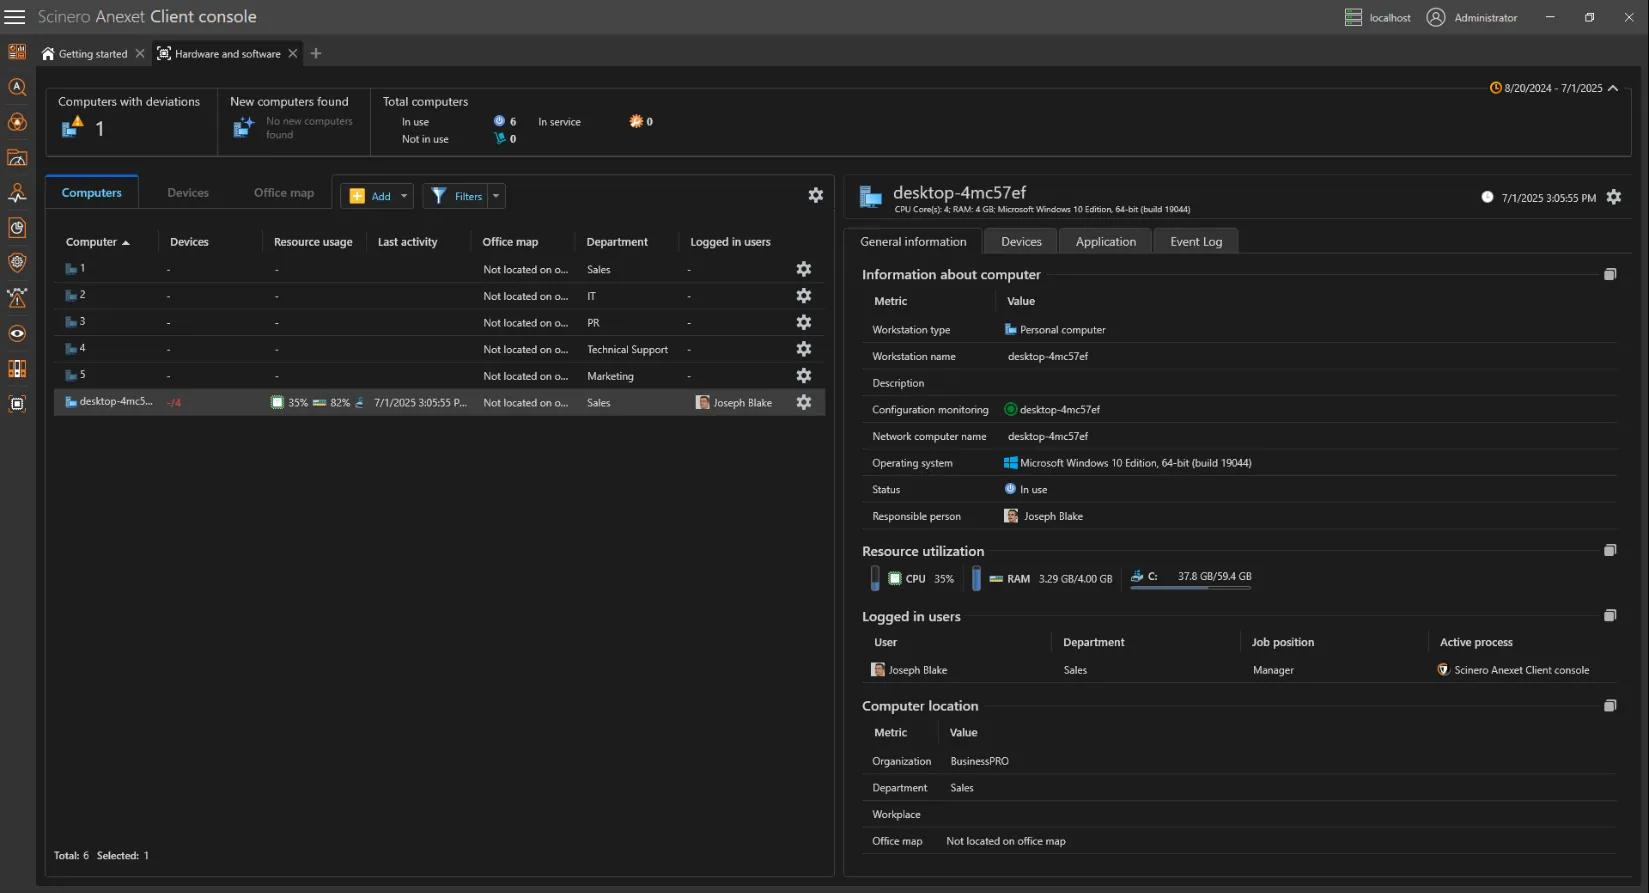Image resolution: width=1649 pixels, height=893 pixels.
Task: Open gear menu for Marketing computer 5 row
Action: pyautogui.click(x=803, y=375)
